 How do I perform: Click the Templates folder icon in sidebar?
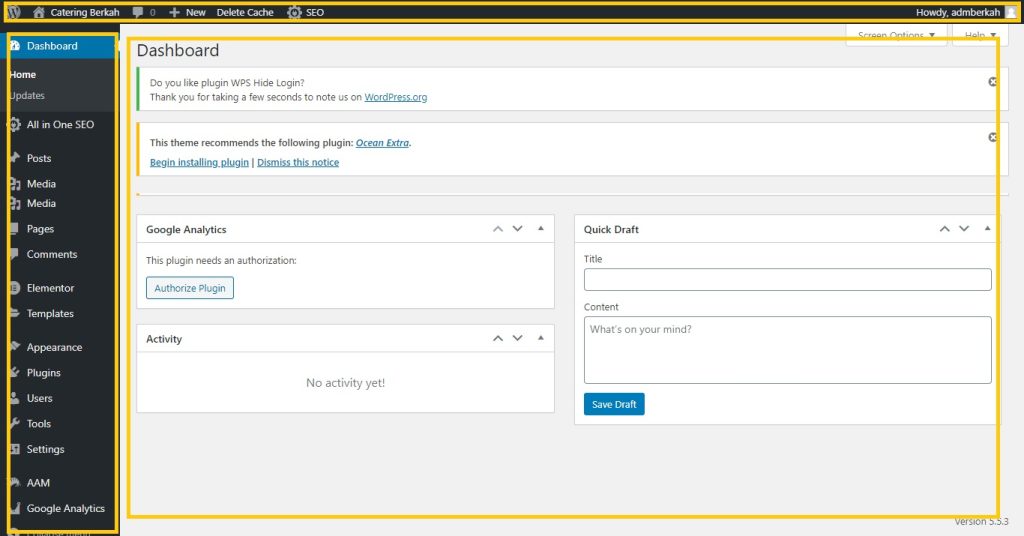[x=15, y=313]
